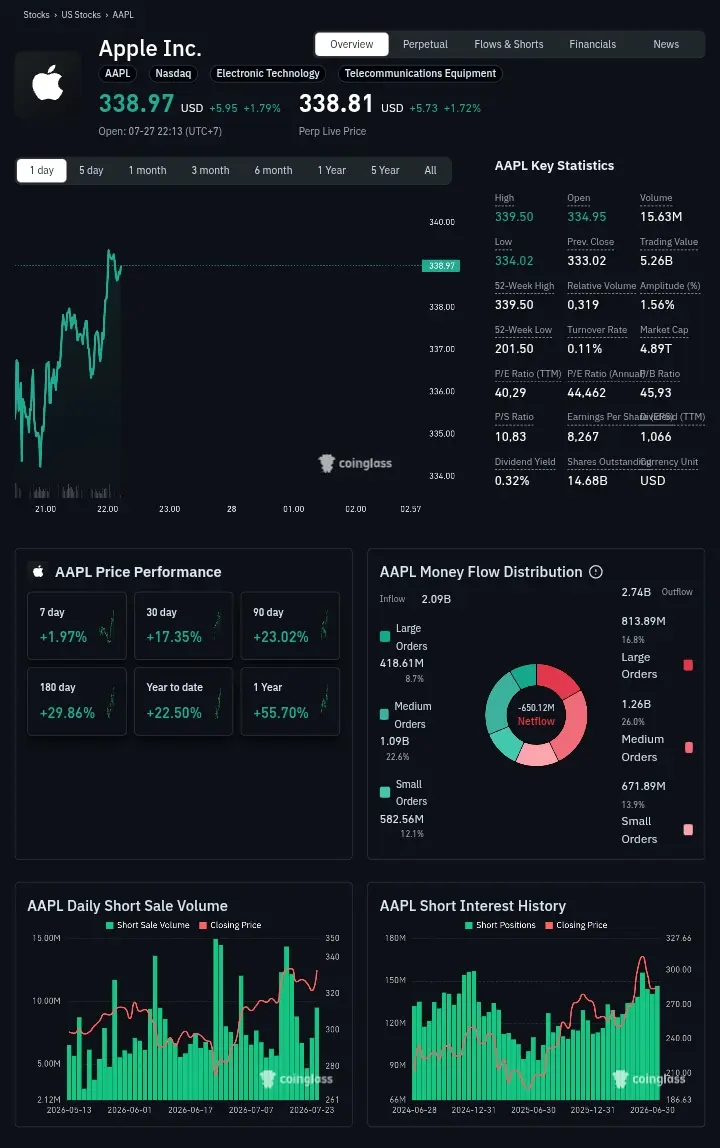This screenshot has width=720, height=1148.
Task: Click the Netflow donut chart center
Action: (x=536, y=715)
